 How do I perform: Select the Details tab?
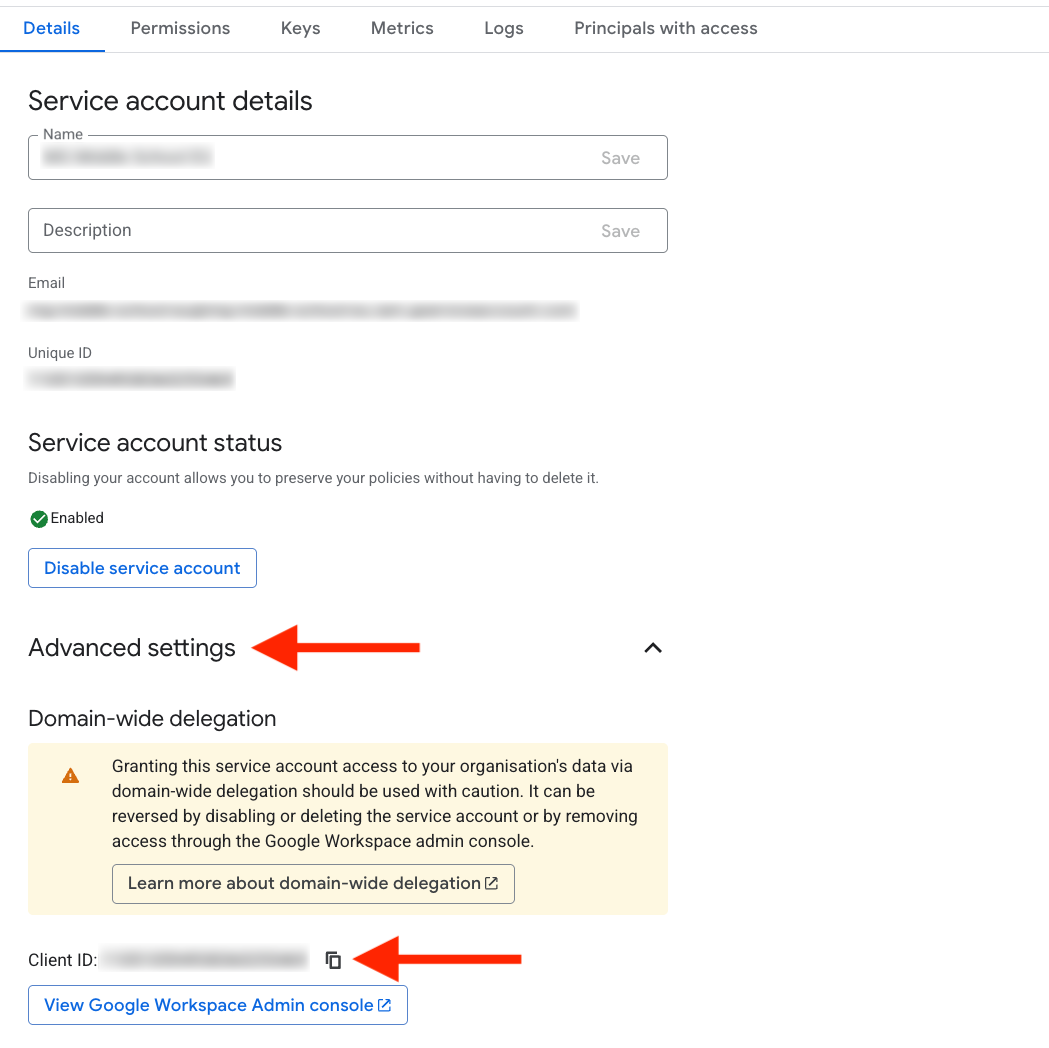52,28
